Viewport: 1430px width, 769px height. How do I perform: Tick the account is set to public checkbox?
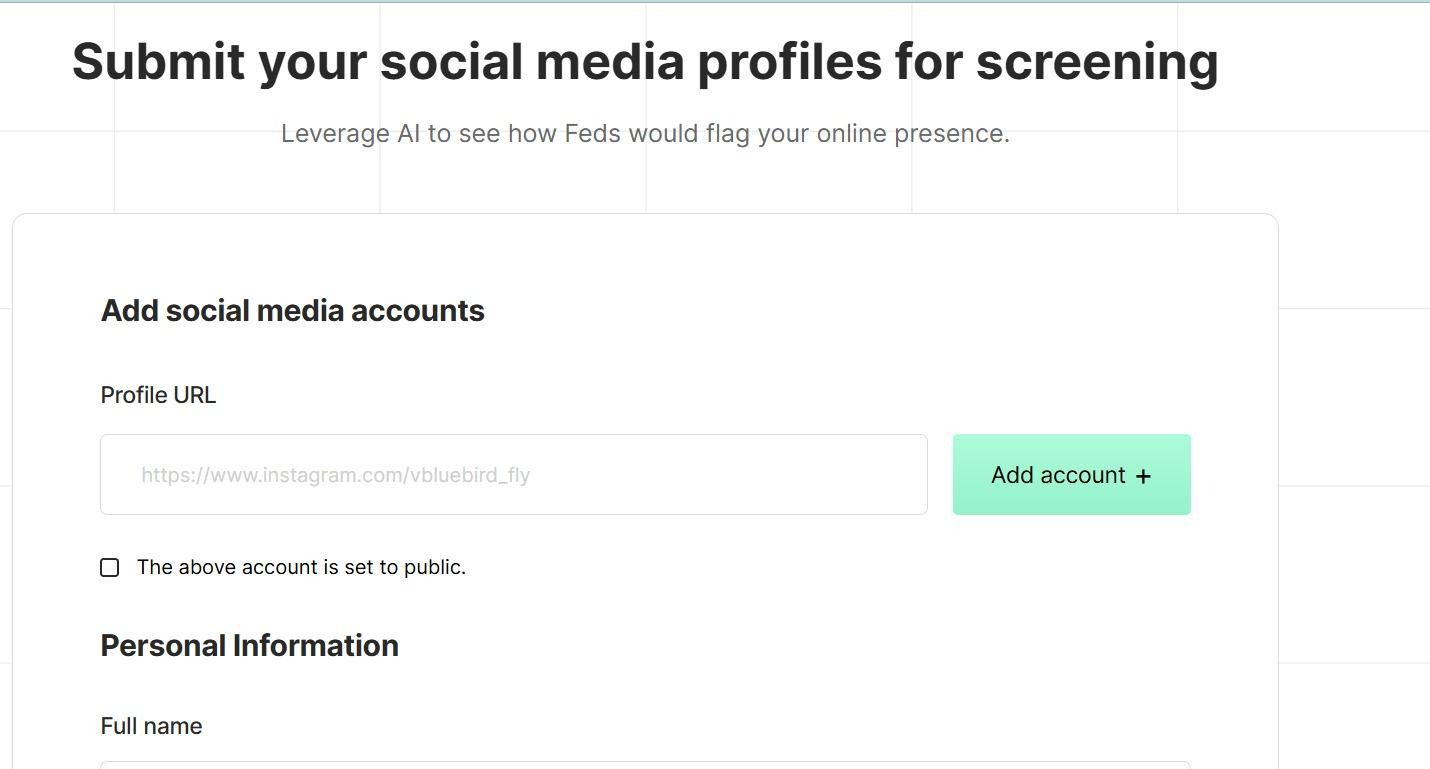click(x=110, y=568)
